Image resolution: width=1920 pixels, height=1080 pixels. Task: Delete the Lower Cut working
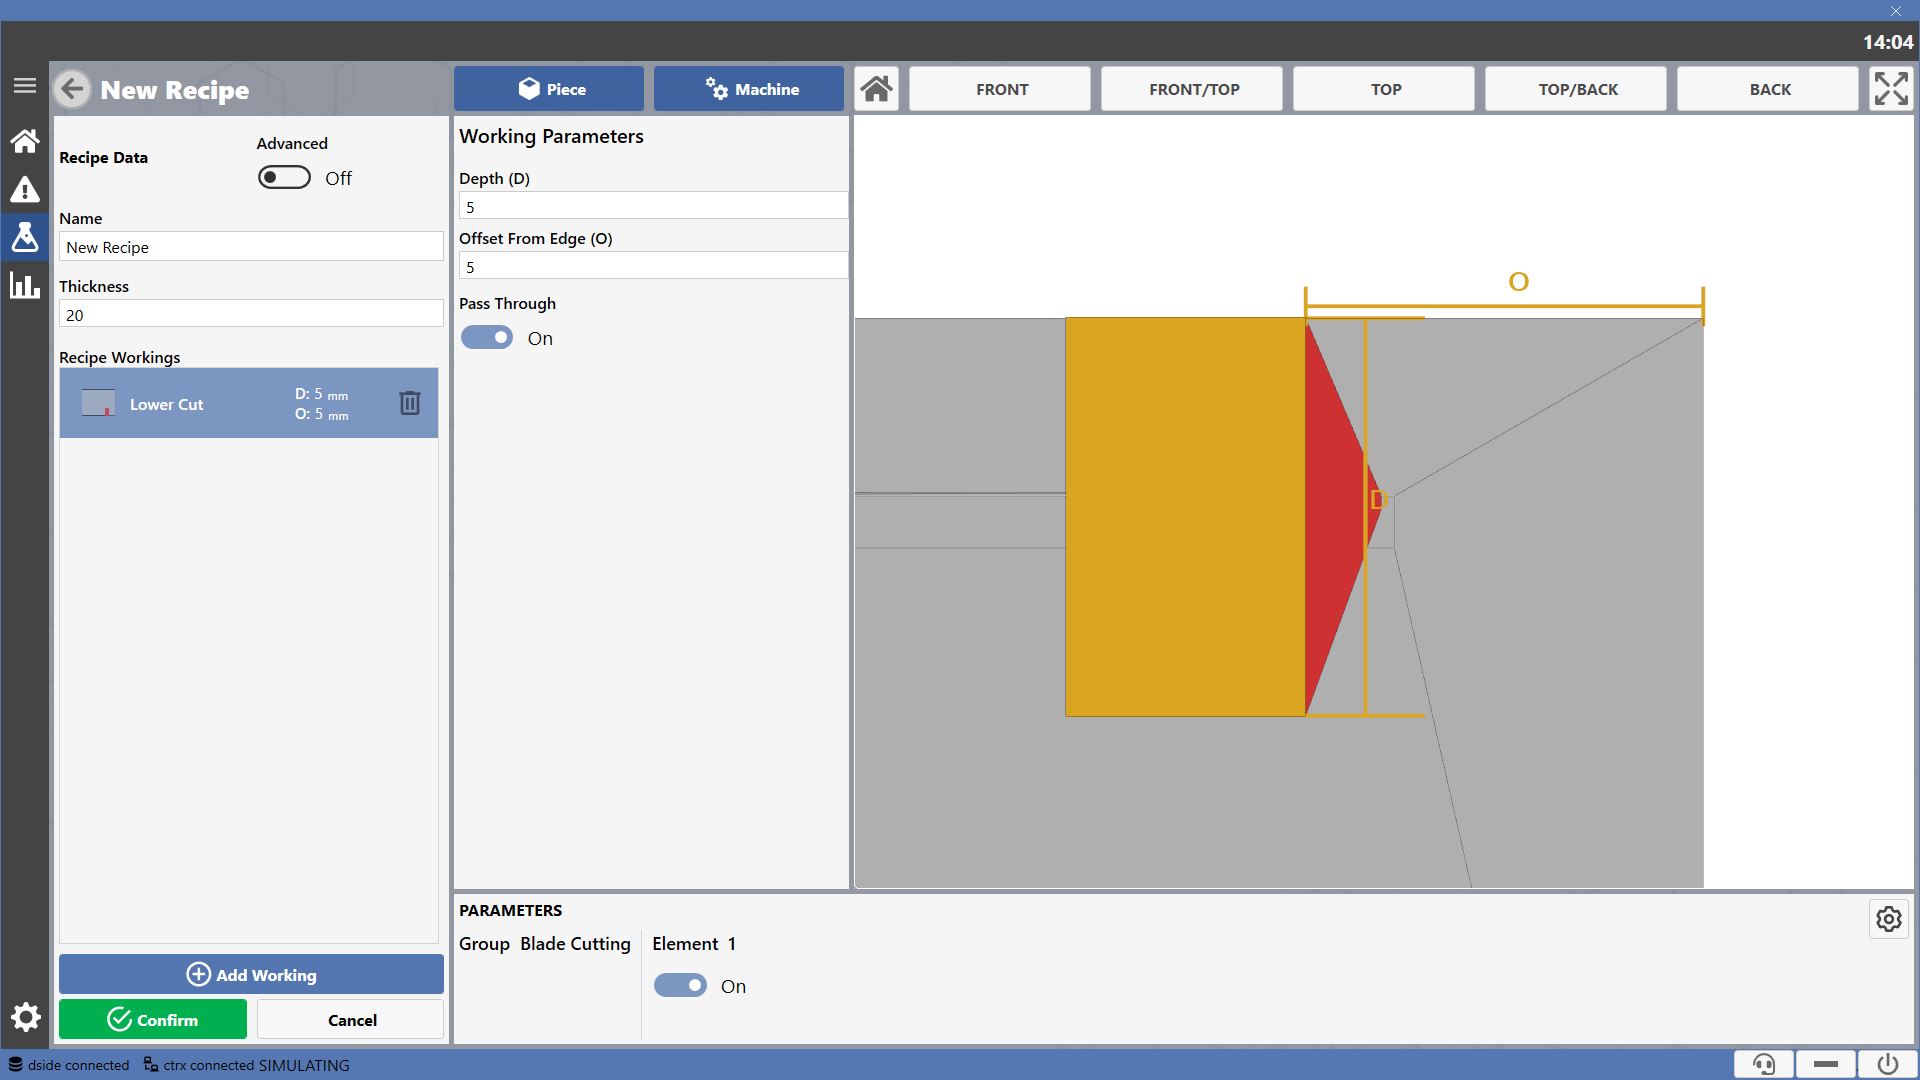click(410, 403)
